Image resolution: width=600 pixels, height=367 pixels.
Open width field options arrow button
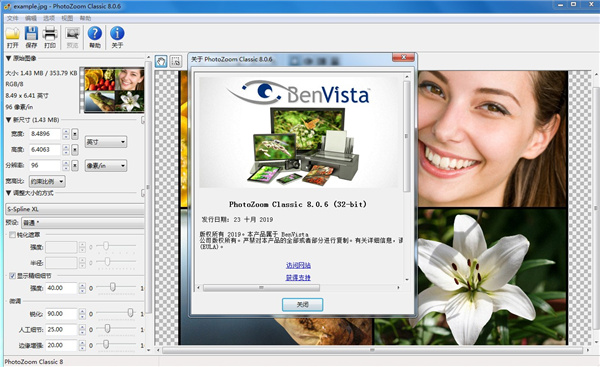75,134
